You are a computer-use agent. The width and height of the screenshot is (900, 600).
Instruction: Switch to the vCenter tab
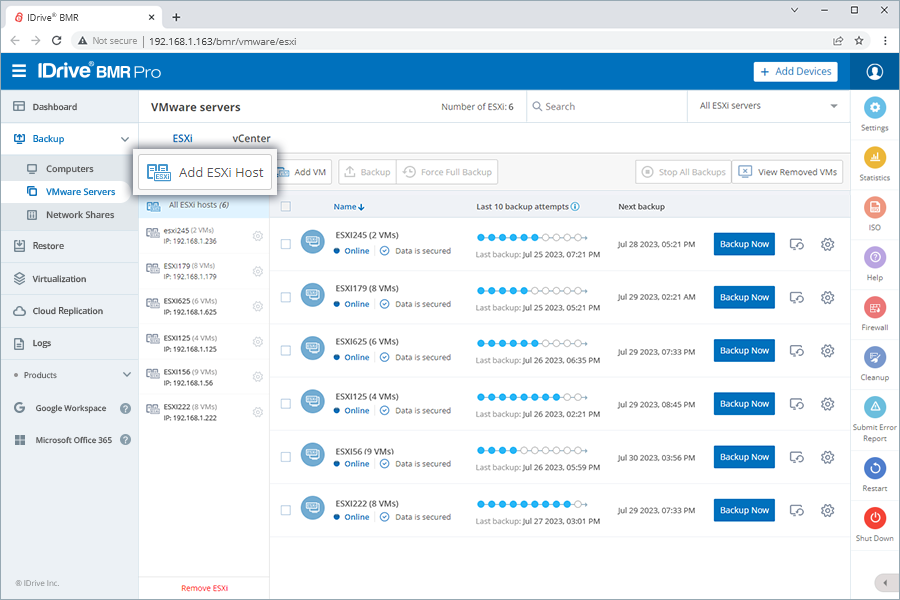(251, 139)
